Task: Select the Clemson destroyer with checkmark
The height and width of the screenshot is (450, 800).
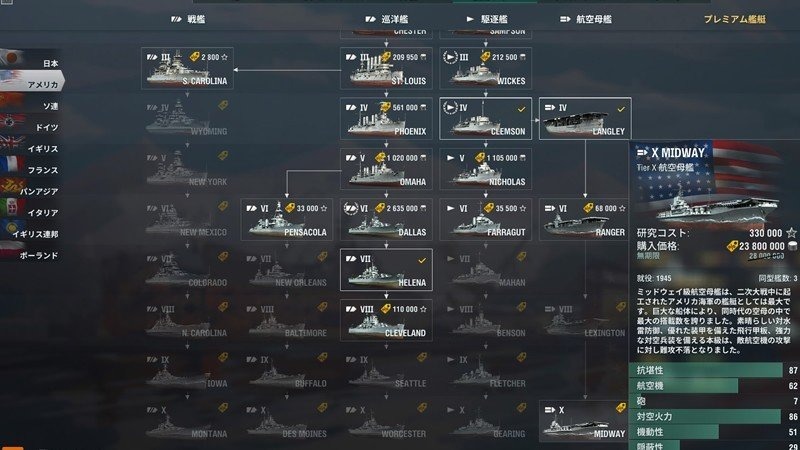Action: click(485, 118)
